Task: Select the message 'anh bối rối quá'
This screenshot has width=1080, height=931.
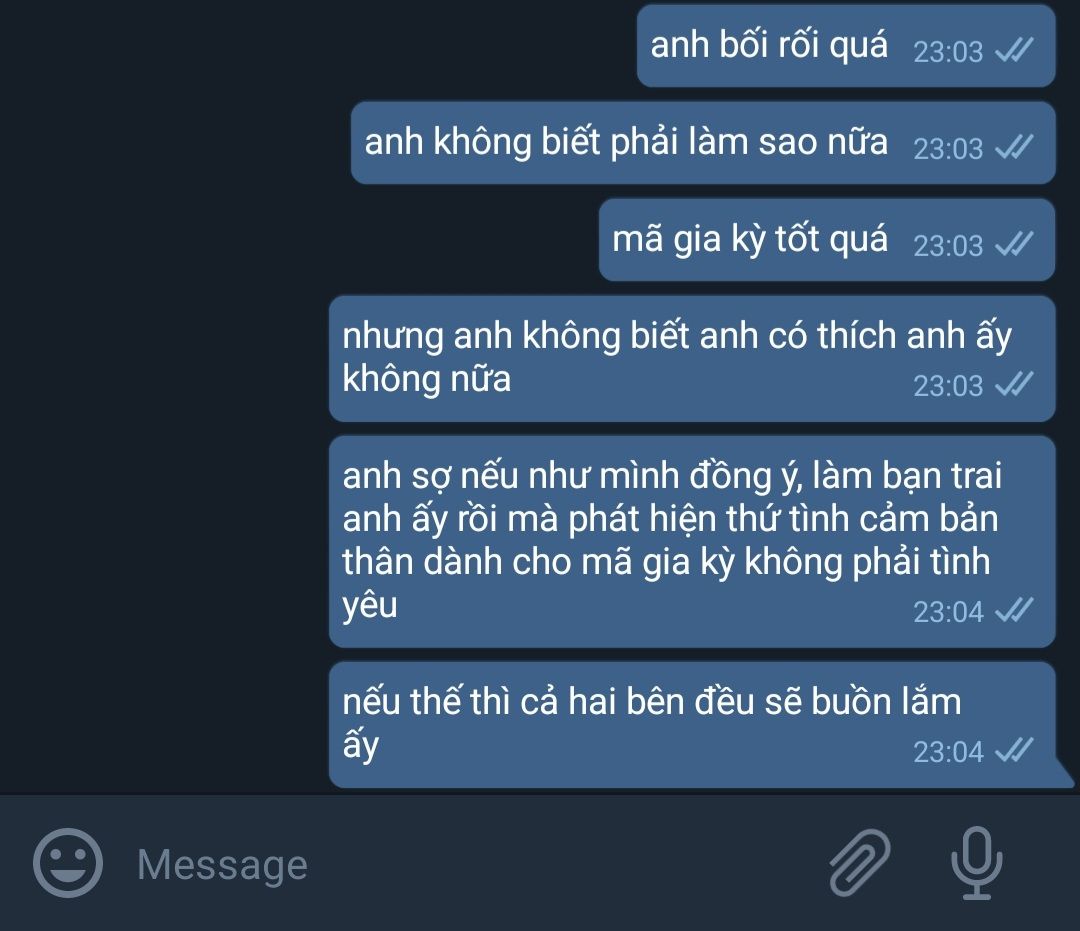Action: 846,46
